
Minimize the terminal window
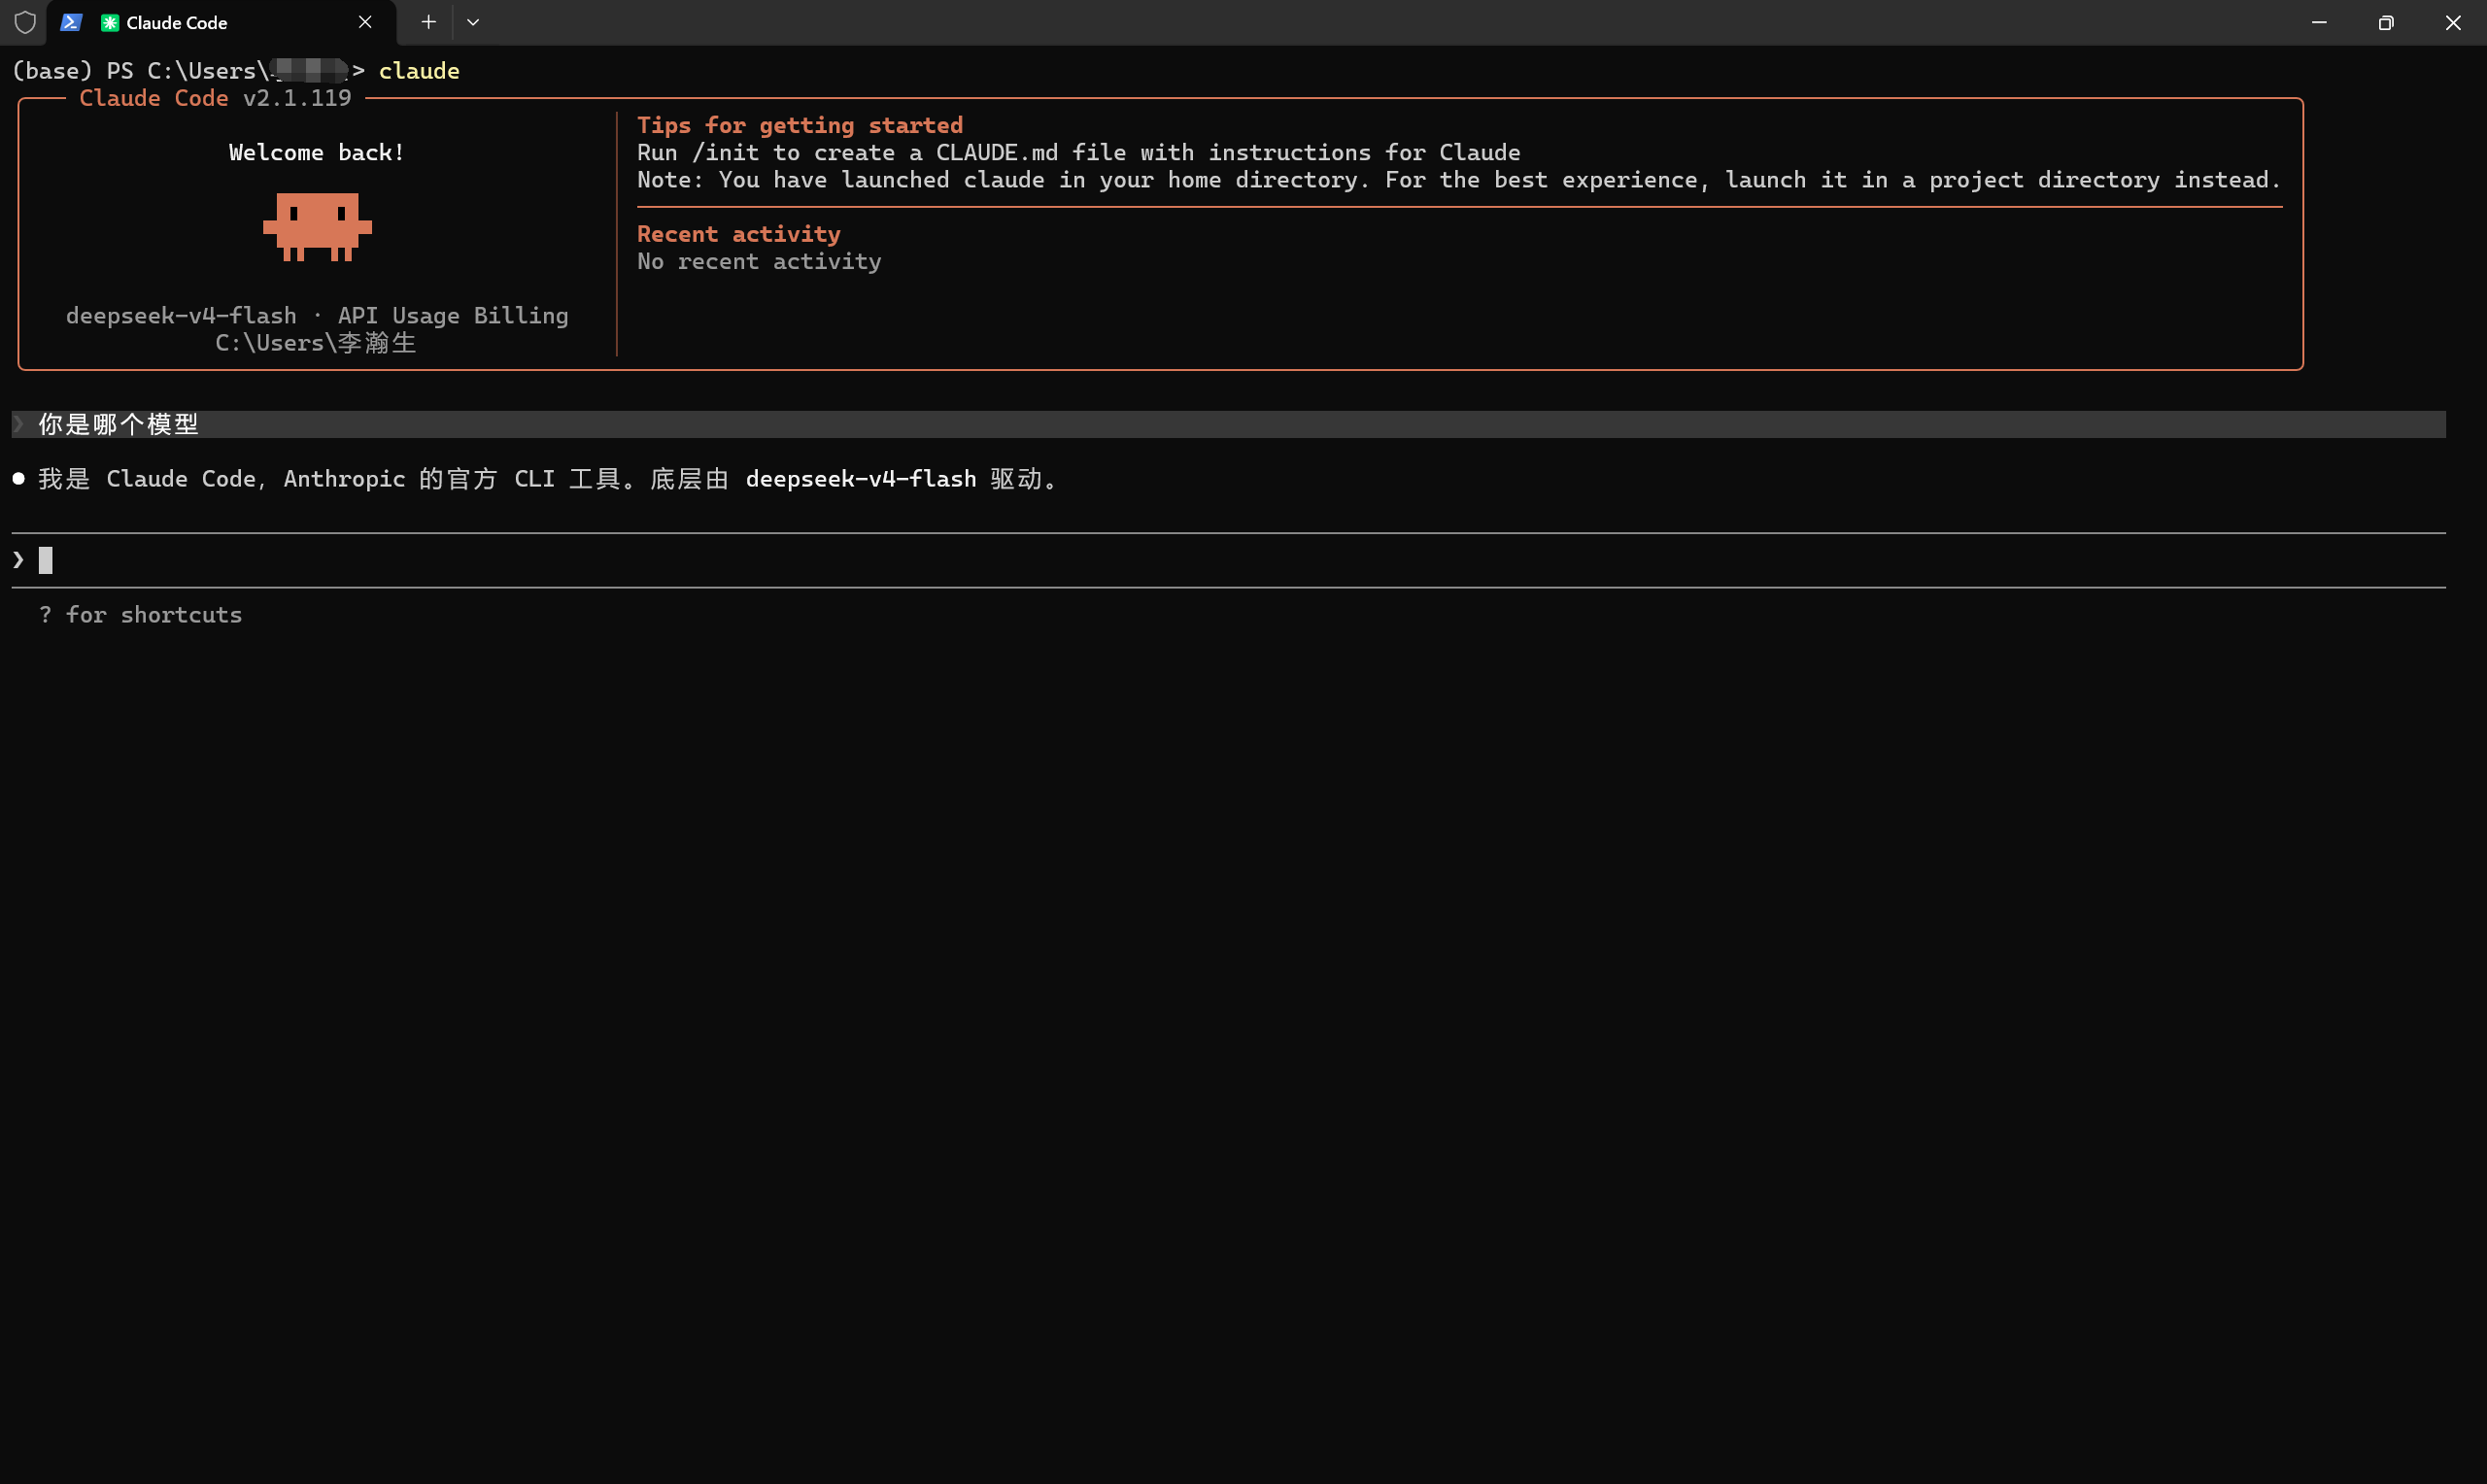click(2319, 22)
